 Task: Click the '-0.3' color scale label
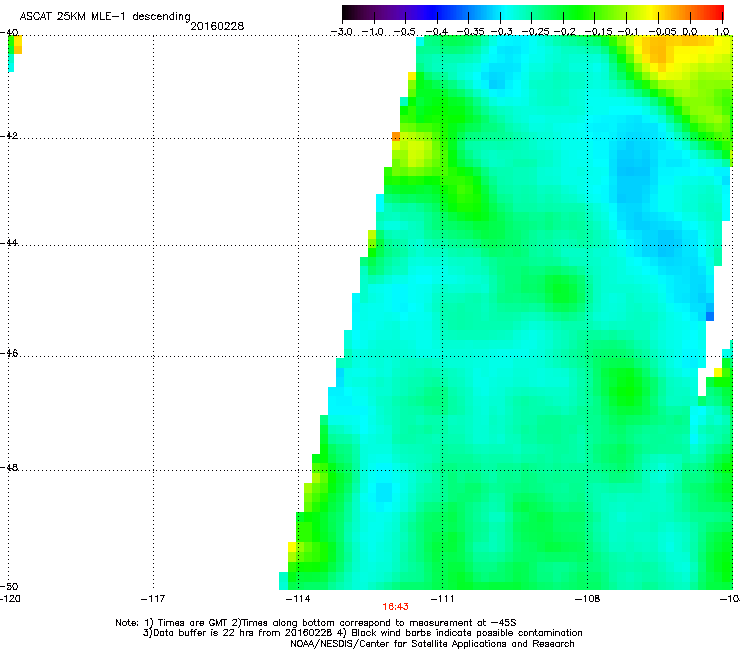click(502, 32)
